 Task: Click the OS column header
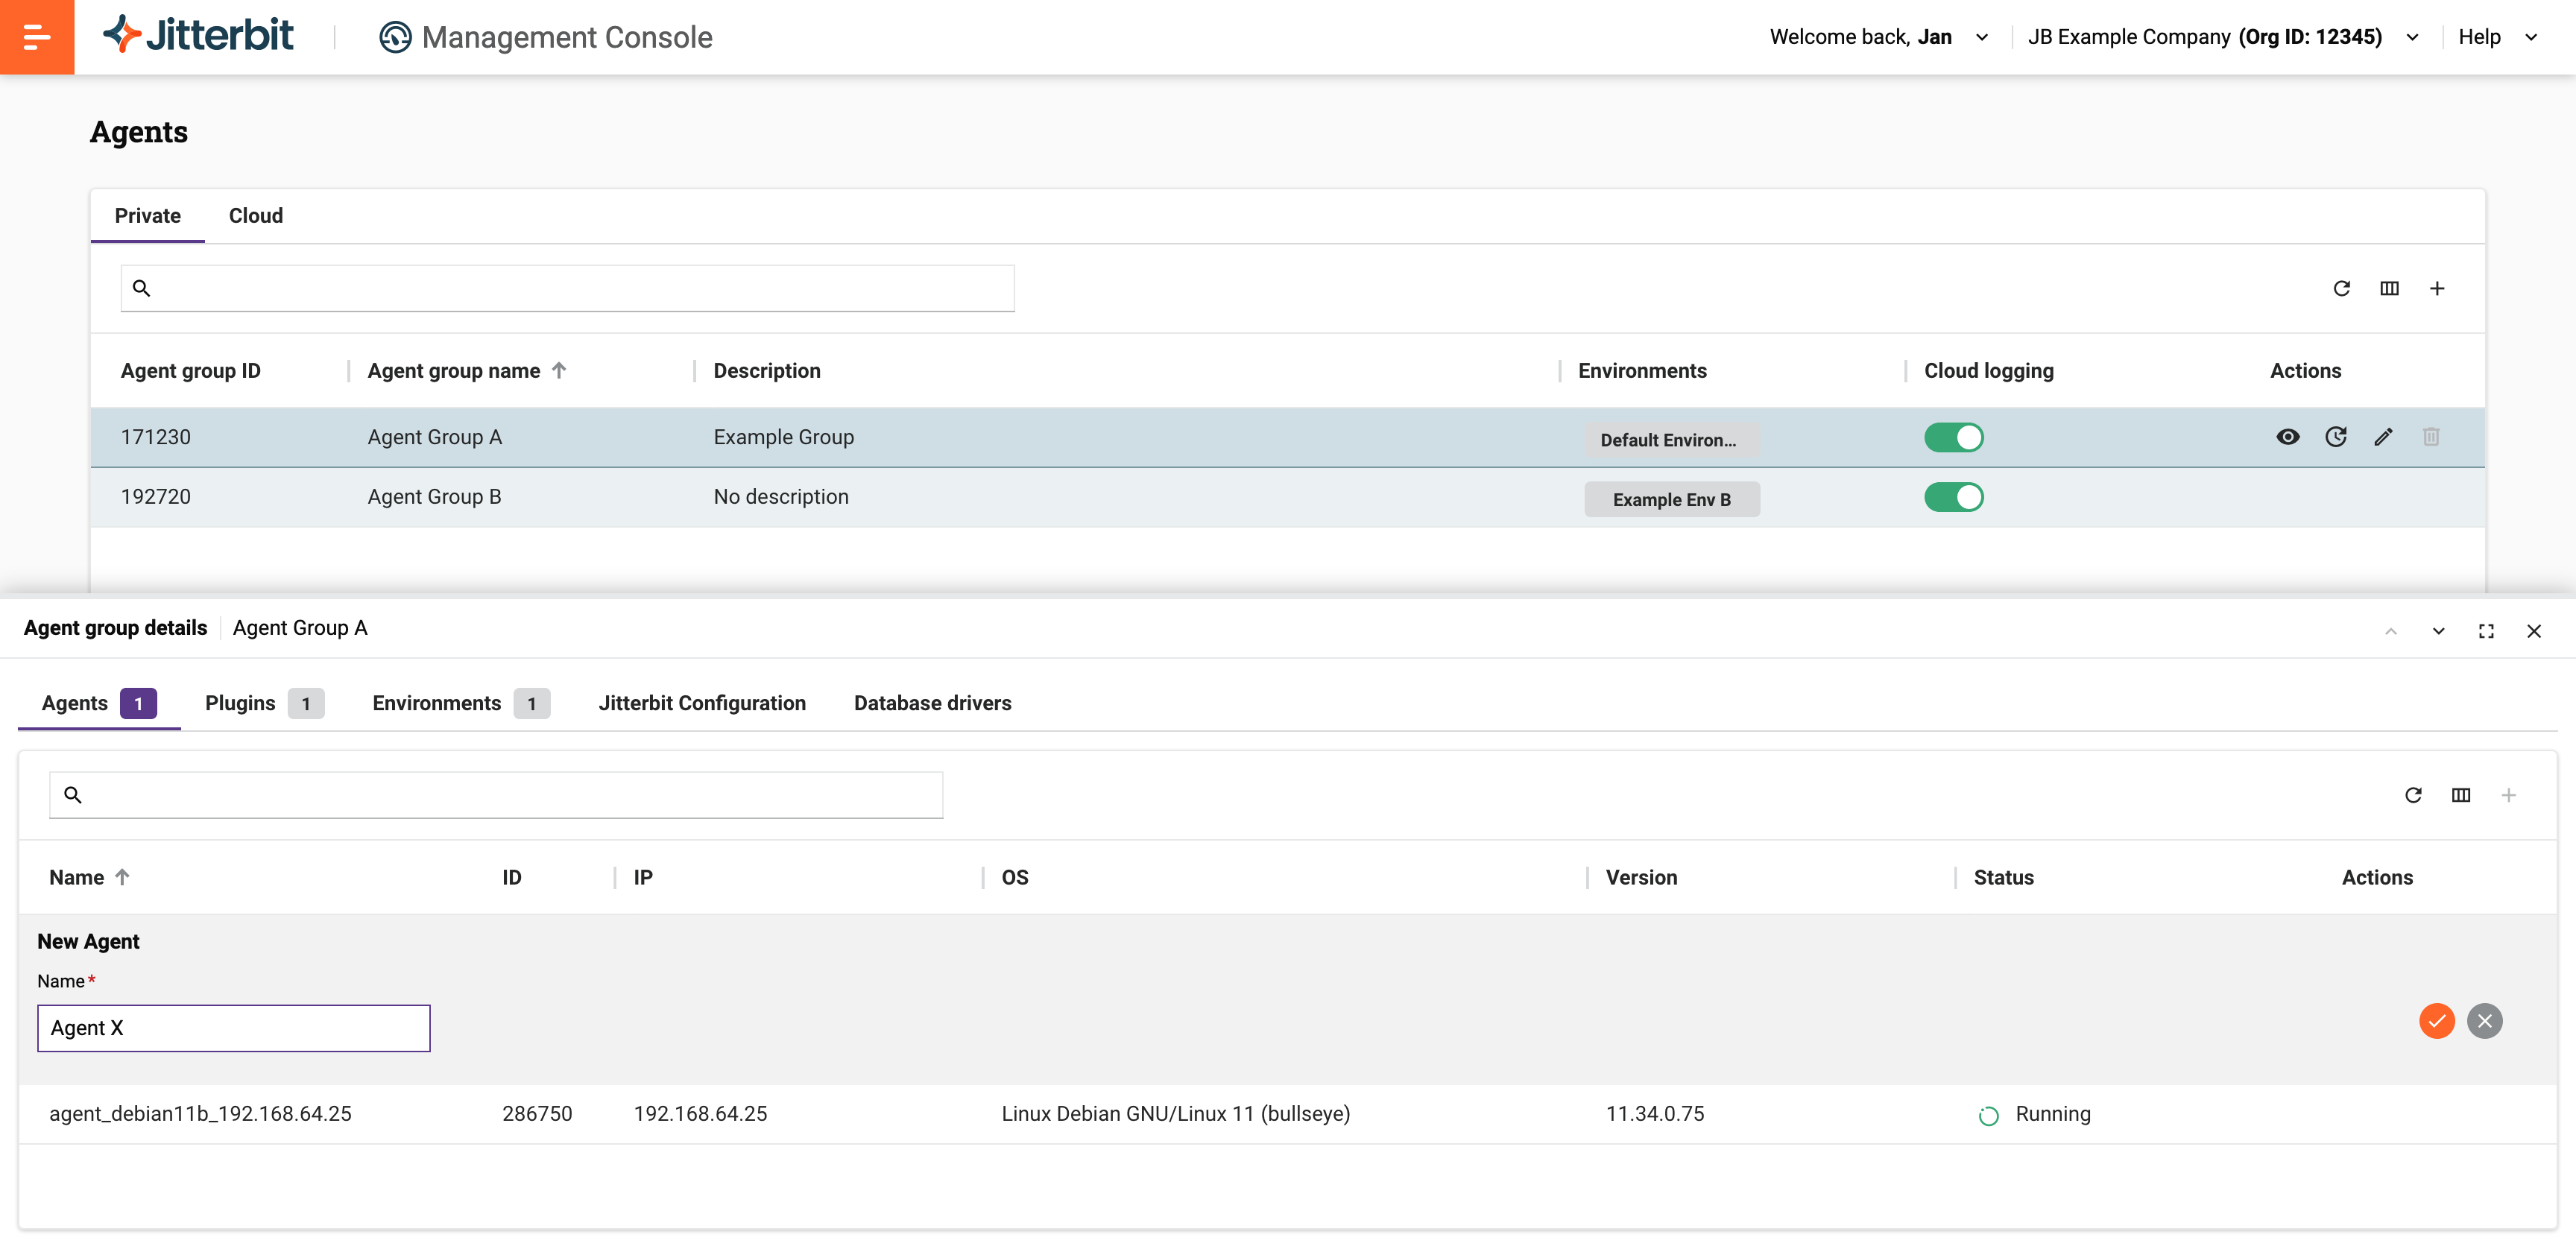coord(1015,877)
